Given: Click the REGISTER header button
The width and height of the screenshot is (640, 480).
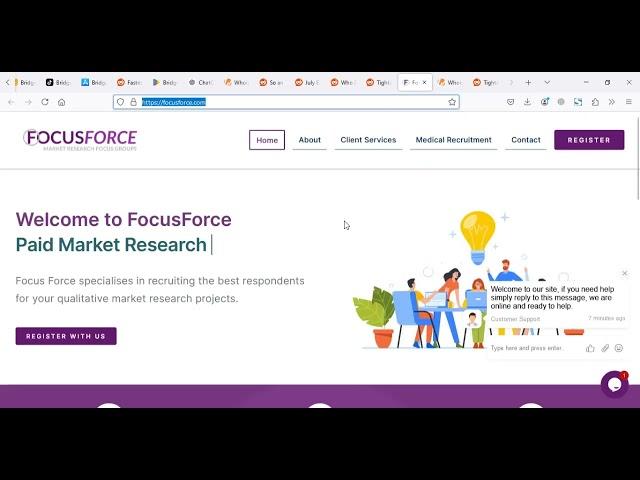Looking at the screenshot, I should (x=589, y=140).
